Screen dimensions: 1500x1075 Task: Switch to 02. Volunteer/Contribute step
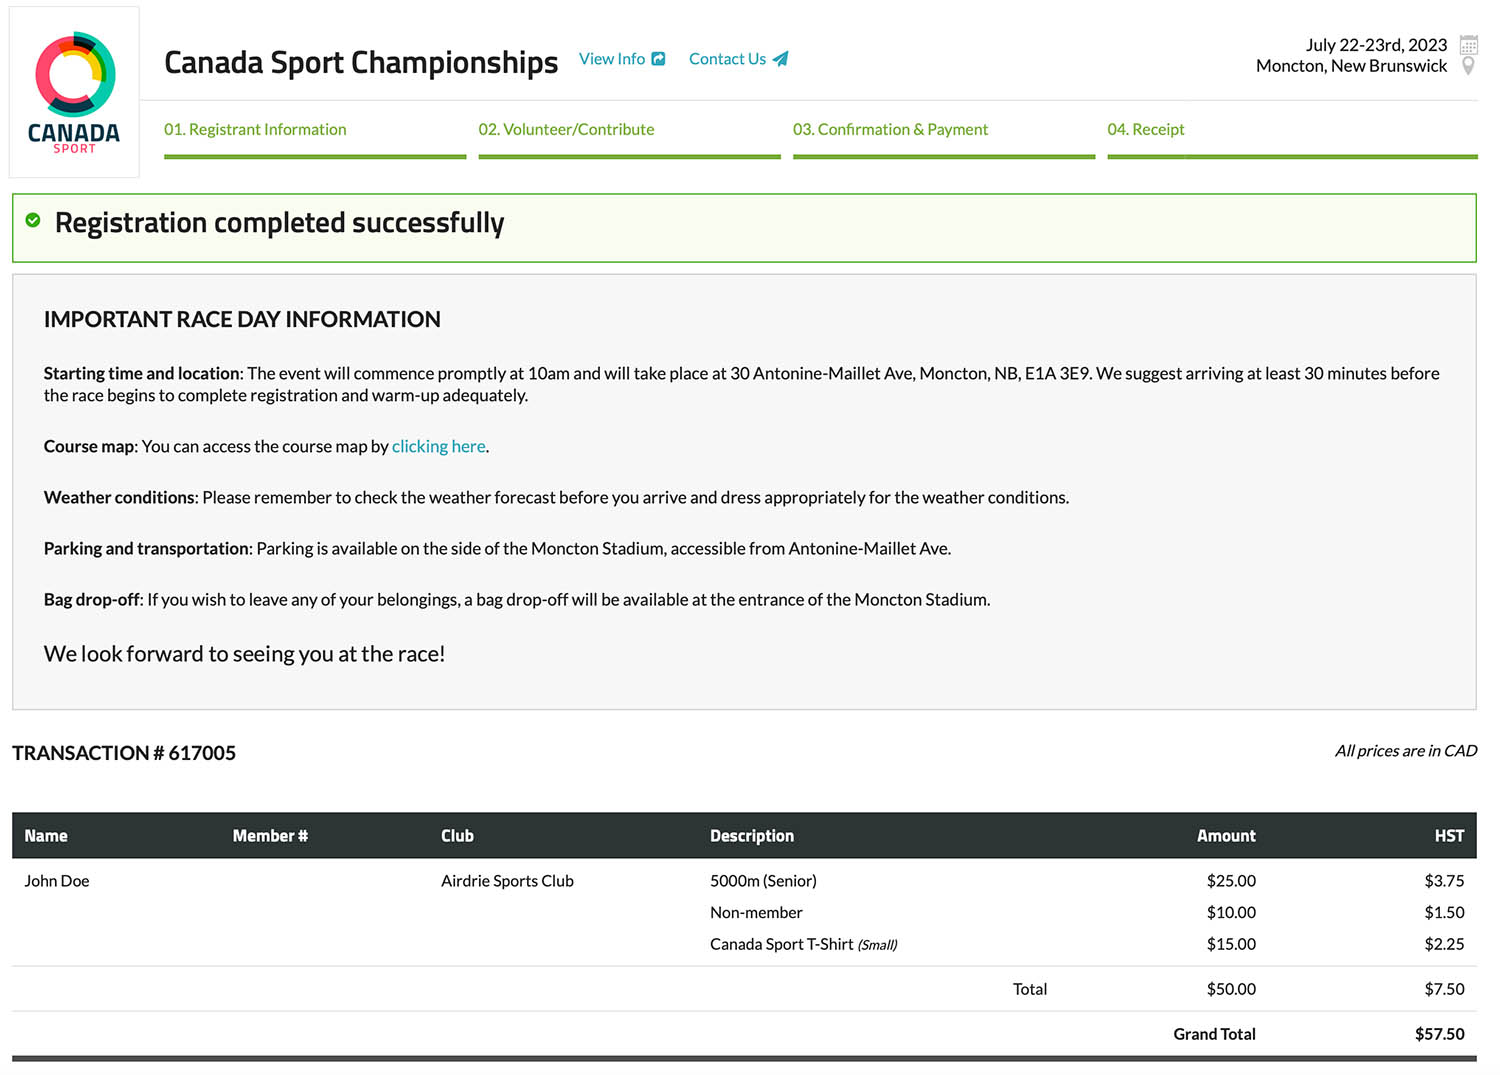point(566,130)
